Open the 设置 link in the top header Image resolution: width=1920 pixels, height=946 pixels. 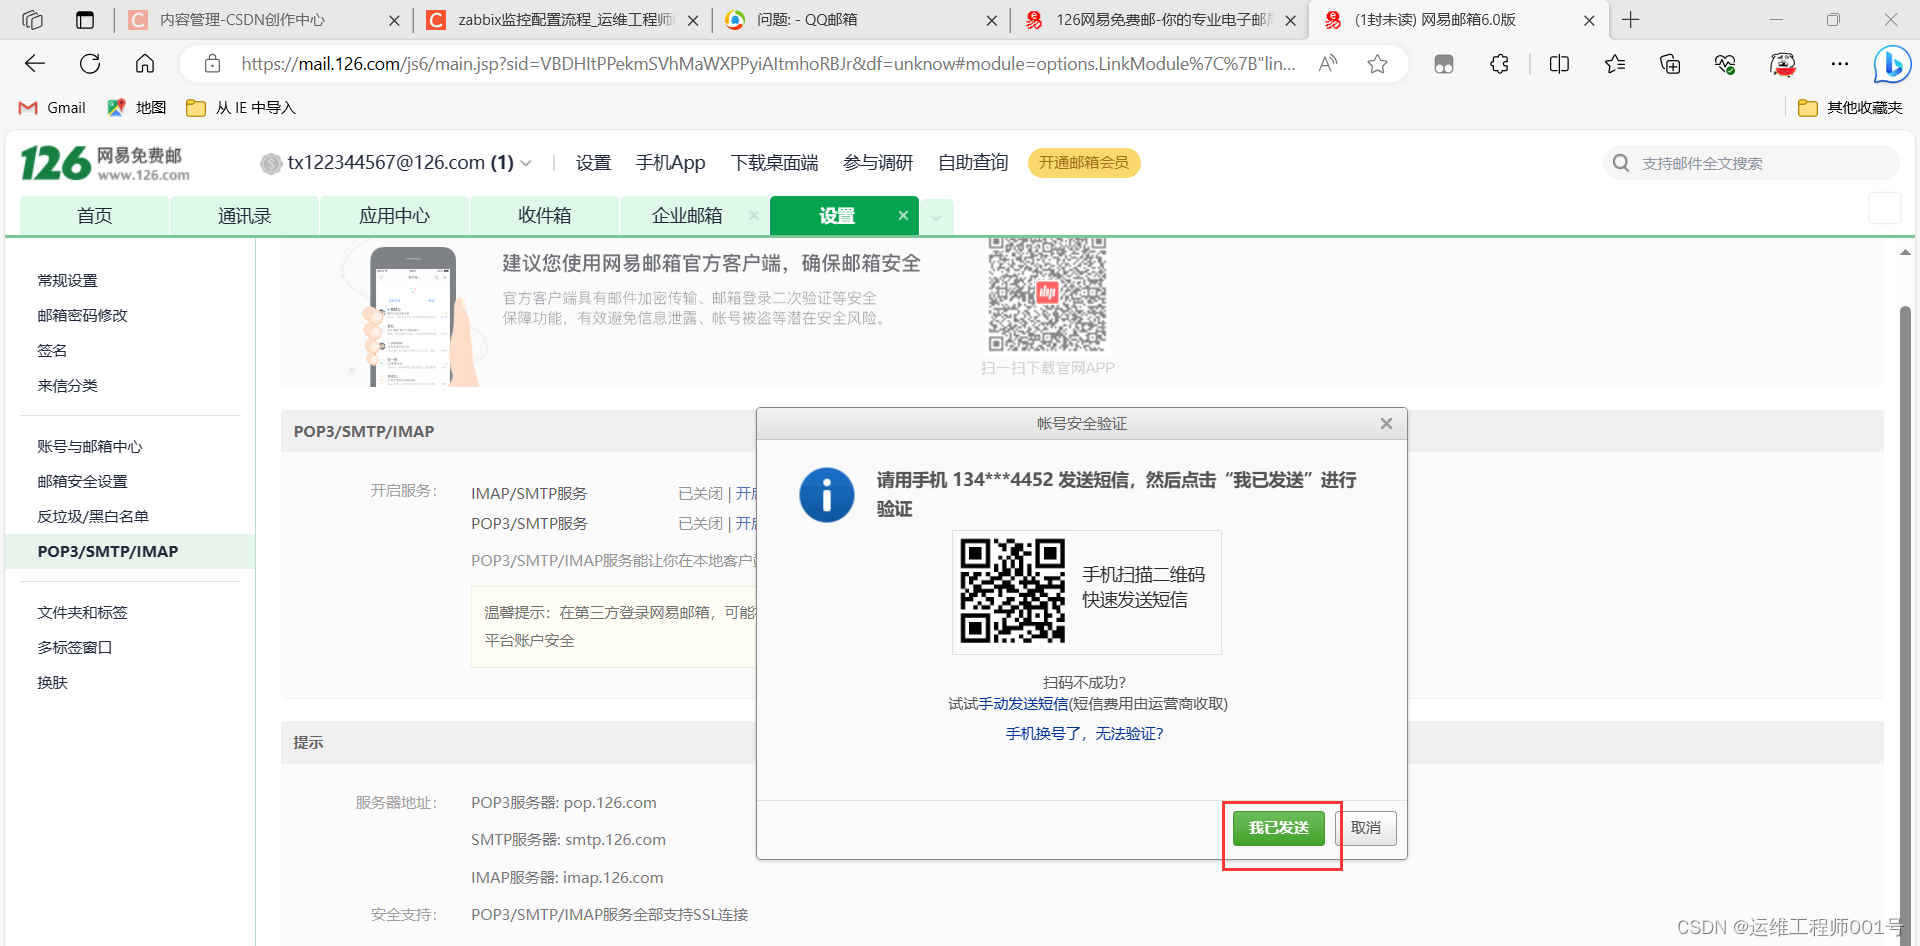(x=593, y=163)
